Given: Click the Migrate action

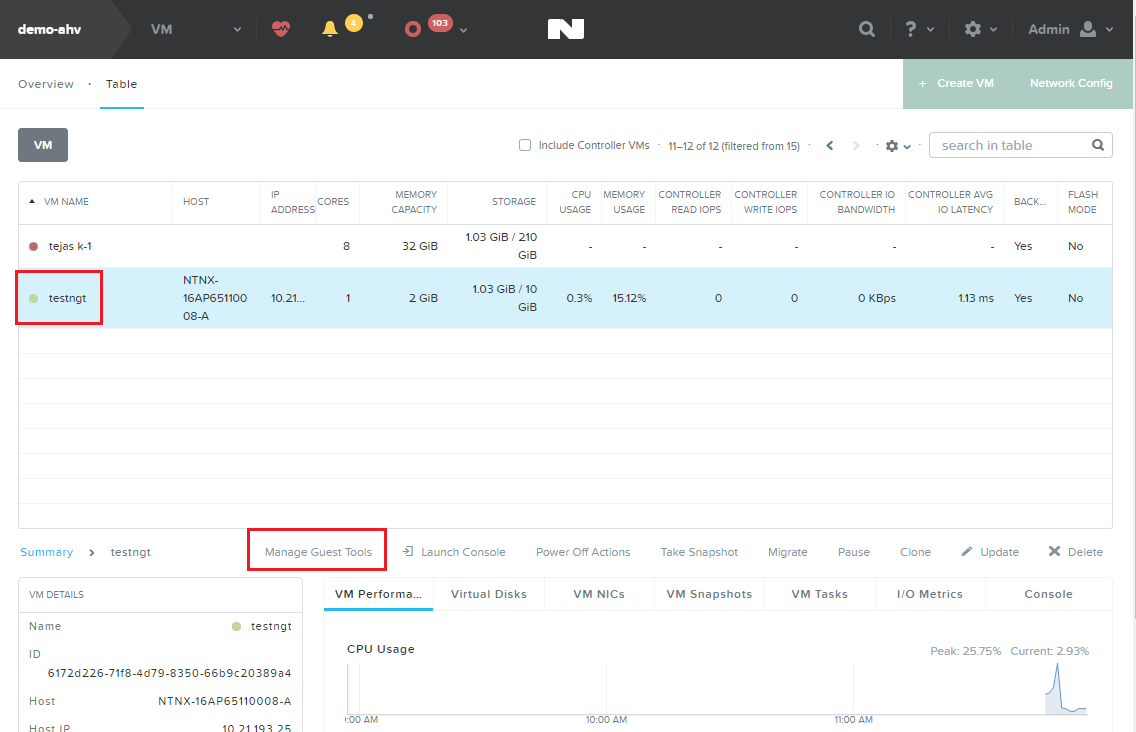Looking at the screenshot, I should coord(788,552).
